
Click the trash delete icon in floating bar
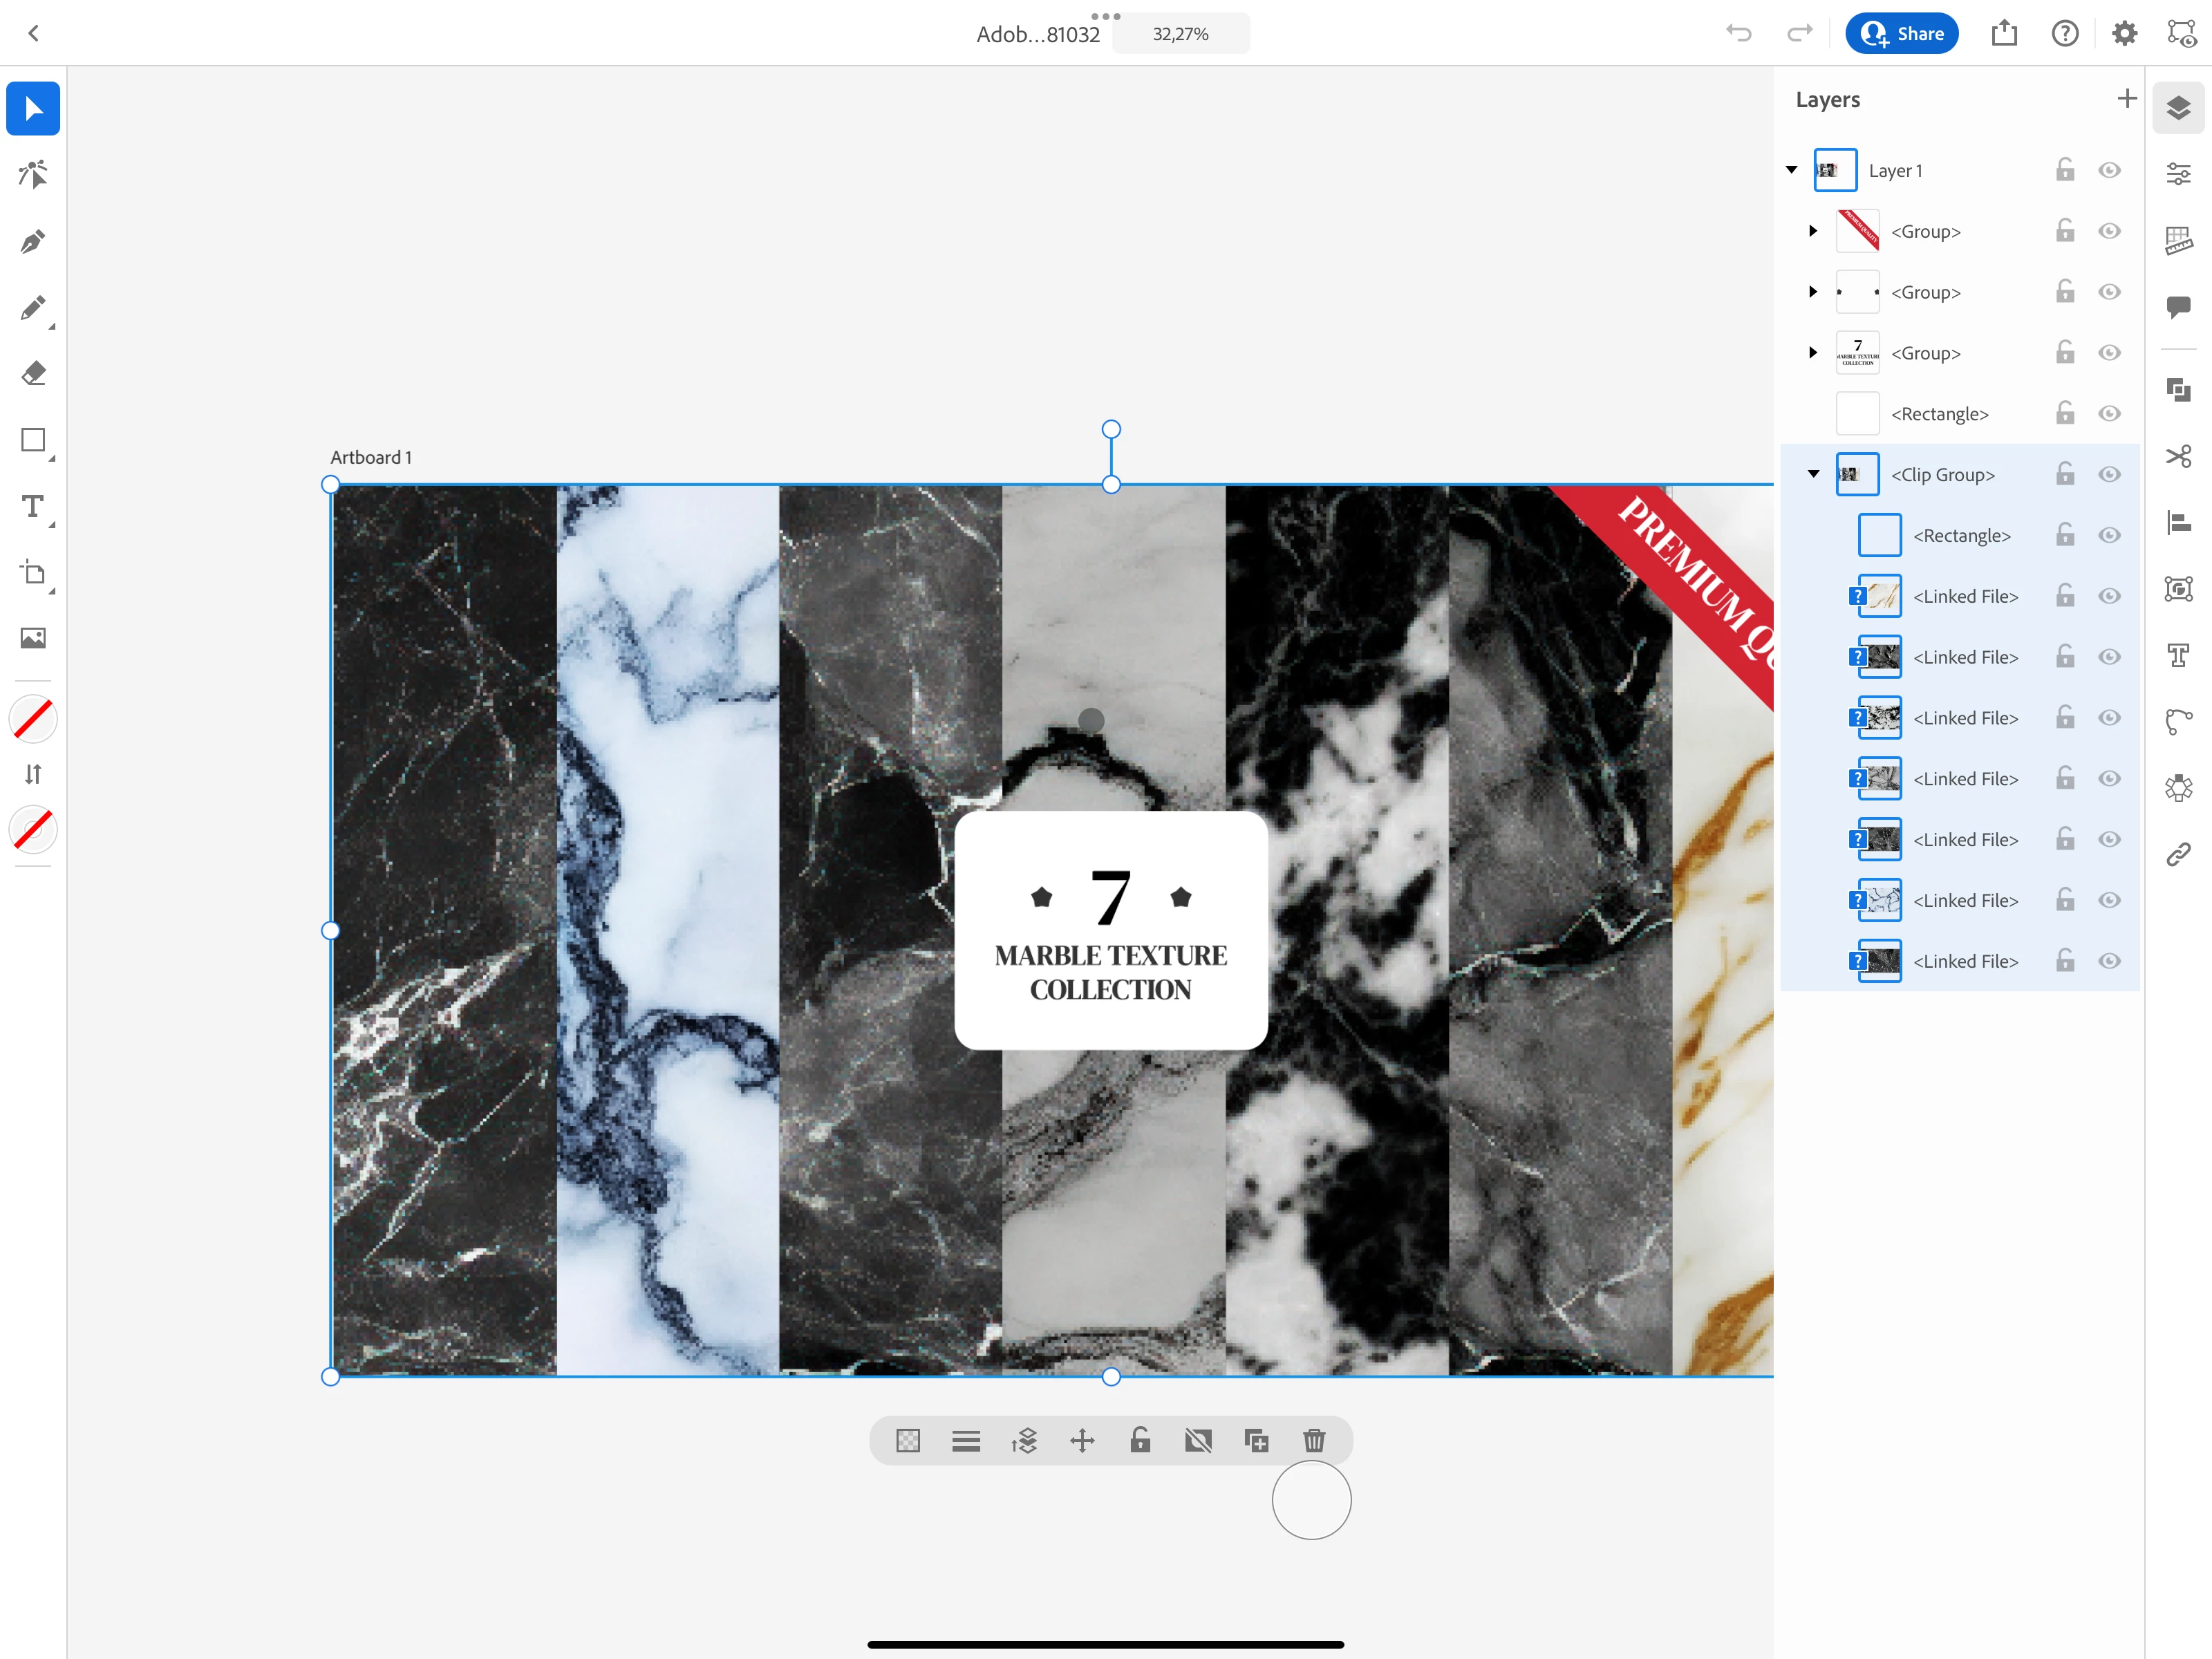[x=1314, y=1441]
